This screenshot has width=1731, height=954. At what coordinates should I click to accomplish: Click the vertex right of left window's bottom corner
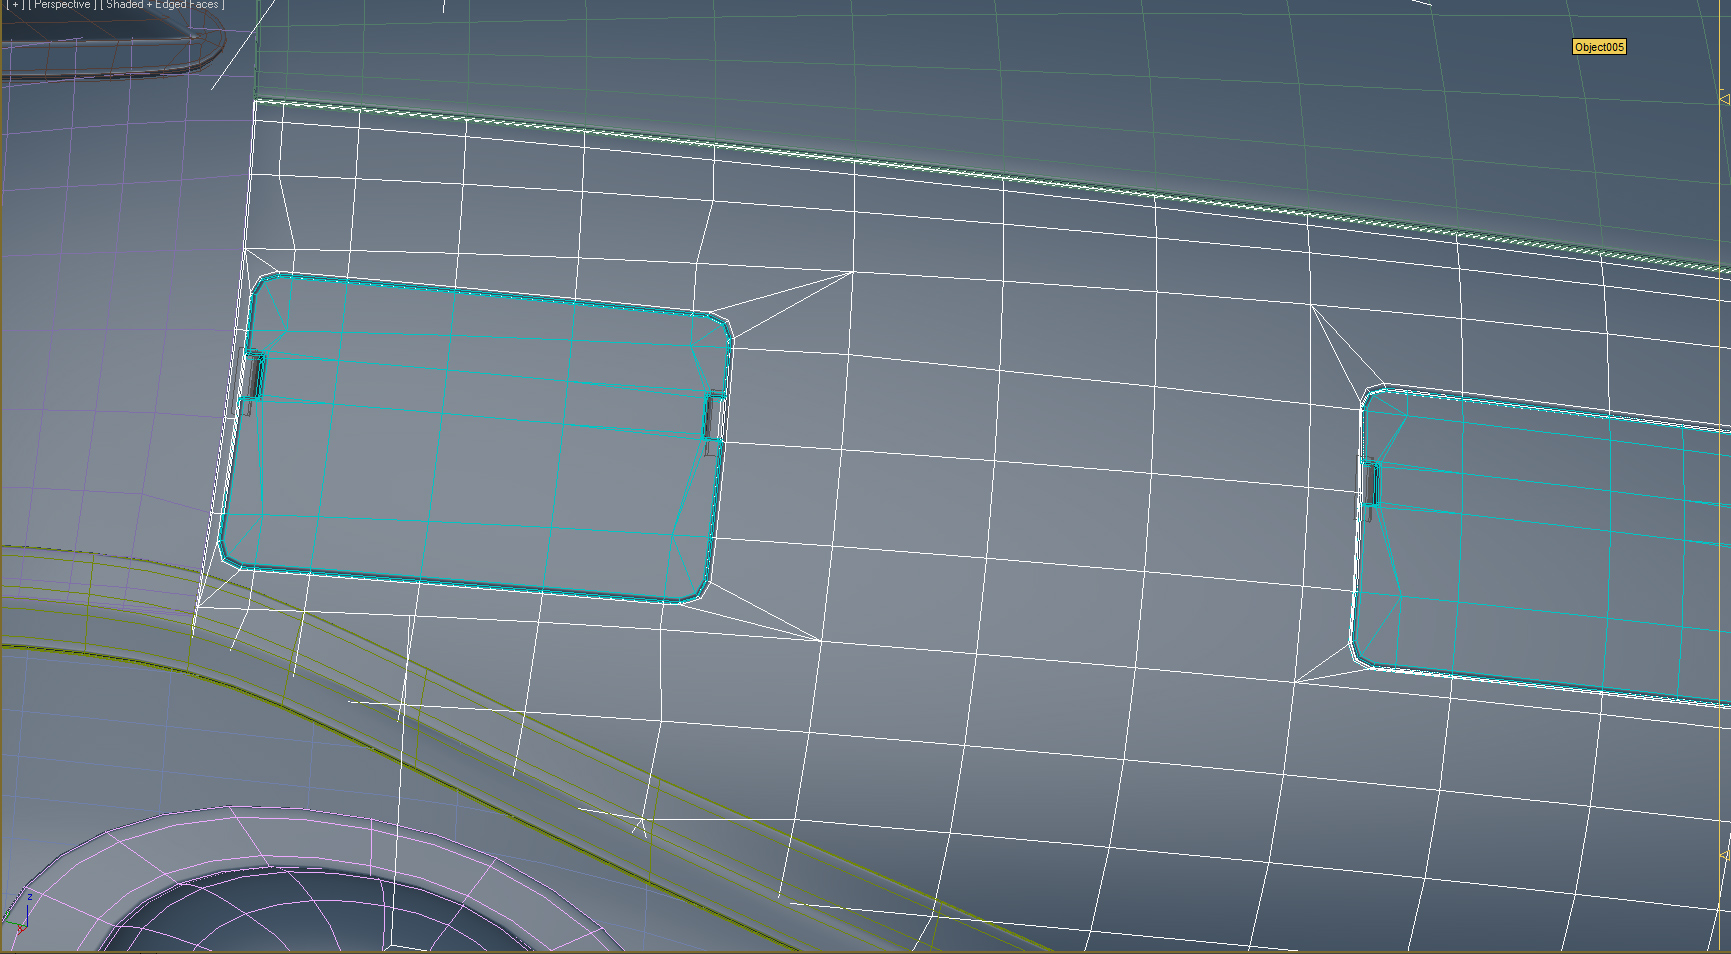pyautogui.click(x=821, y=640)
